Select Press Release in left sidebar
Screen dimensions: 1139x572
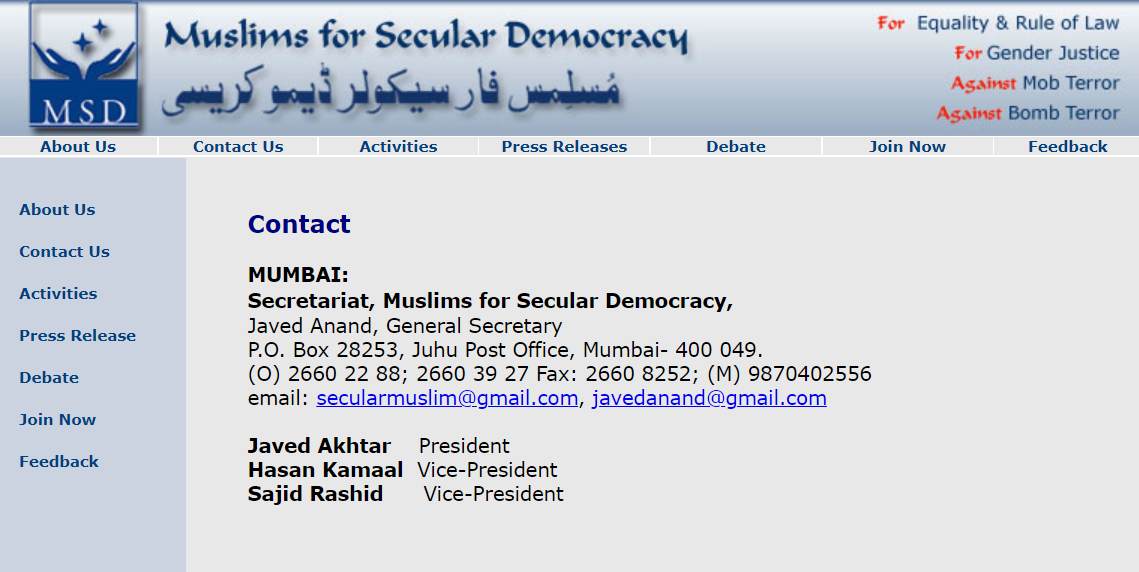point(77,336)
